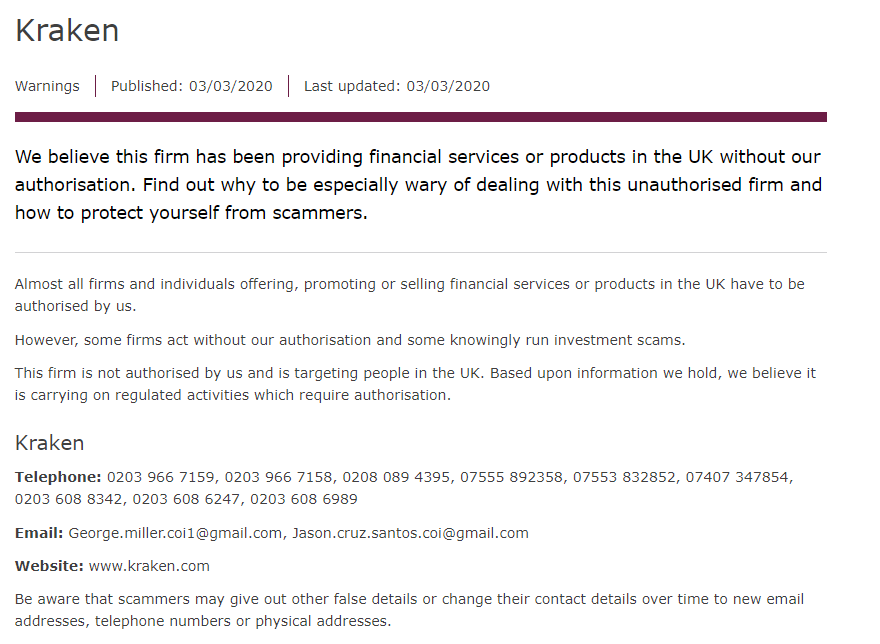880x644 pixels.
Task: Click the purple divider bar
Action: [x=420, y=117]
